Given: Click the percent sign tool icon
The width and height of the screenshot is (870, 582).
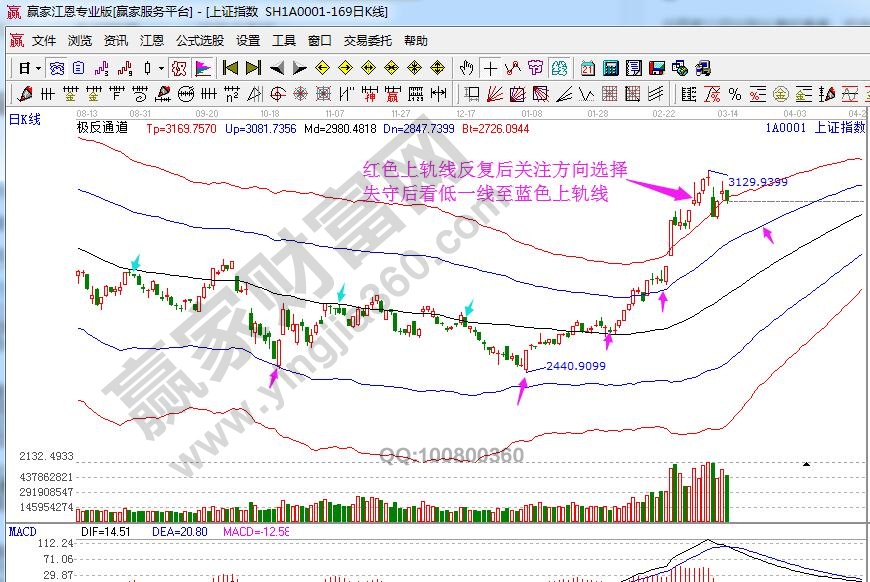Looking at the screenshot, I should click(735, 94).
